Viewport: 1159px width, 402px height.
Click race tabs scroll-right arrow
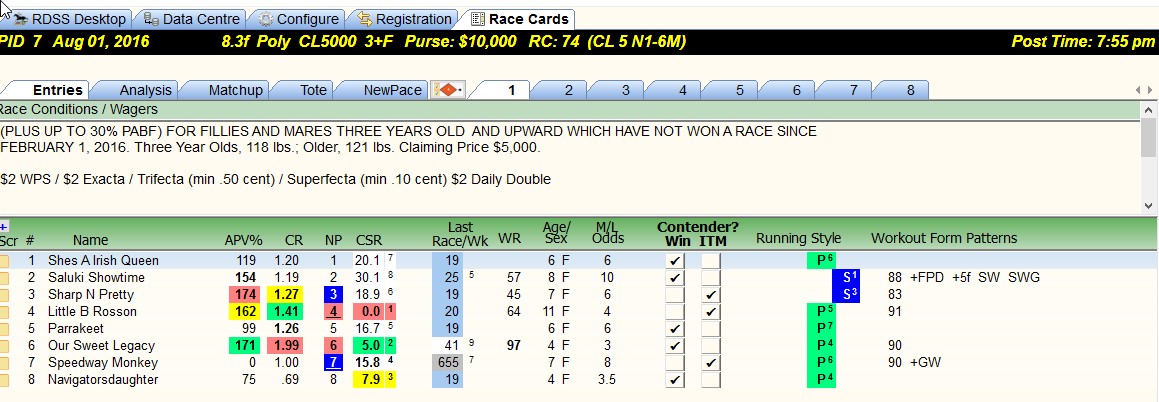(1150, 90)
